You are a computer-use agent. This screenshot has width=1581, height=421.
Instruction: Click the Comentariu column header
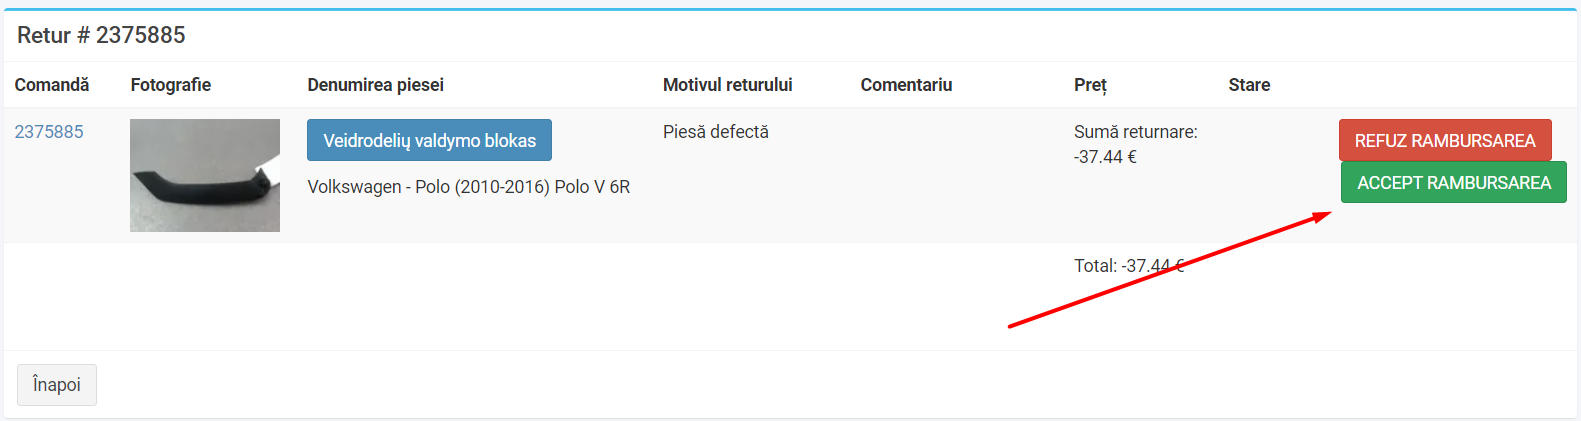point(907,85)
